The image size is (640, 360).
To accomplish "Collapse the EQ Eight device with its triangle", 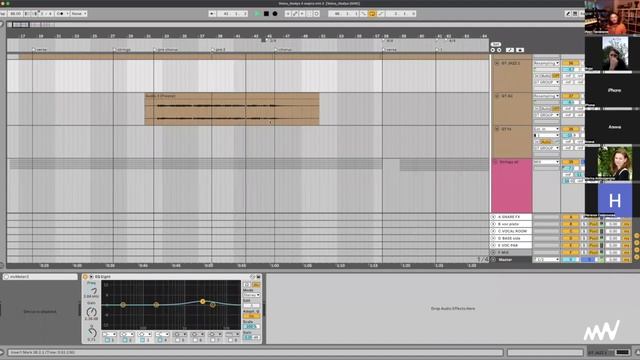I will 91,277.
